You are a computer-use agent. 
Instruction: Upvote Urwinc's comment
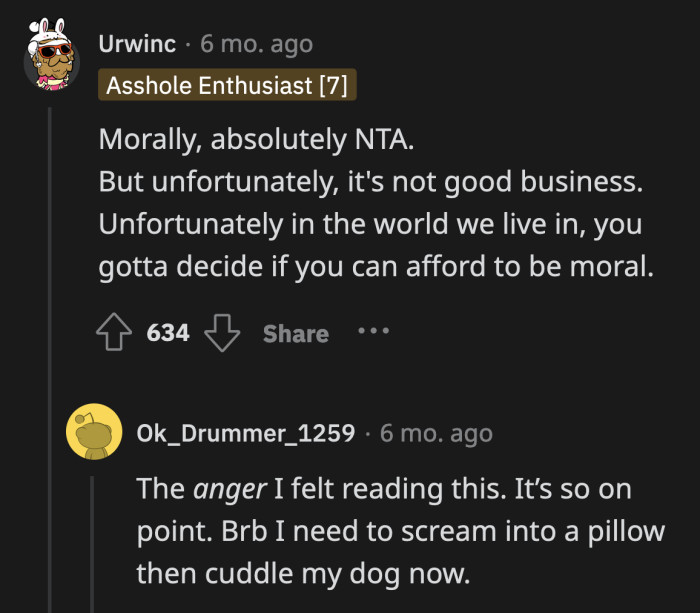tap(117, 333)
